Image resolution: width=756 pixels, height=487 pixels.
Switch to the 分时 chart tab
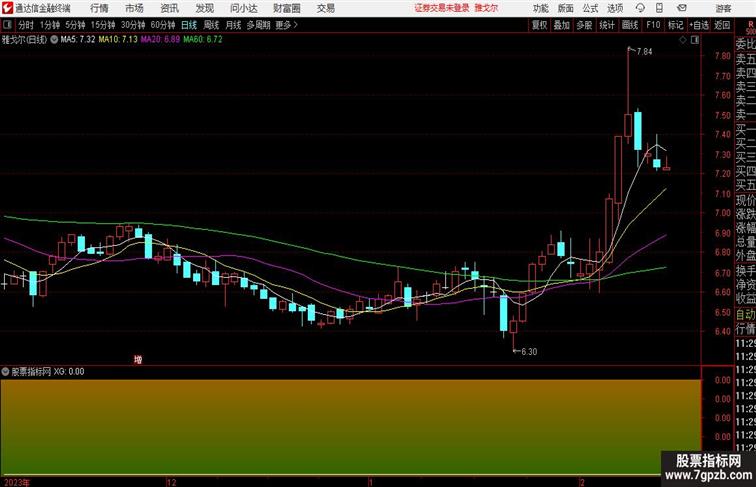tap(26, 25)
